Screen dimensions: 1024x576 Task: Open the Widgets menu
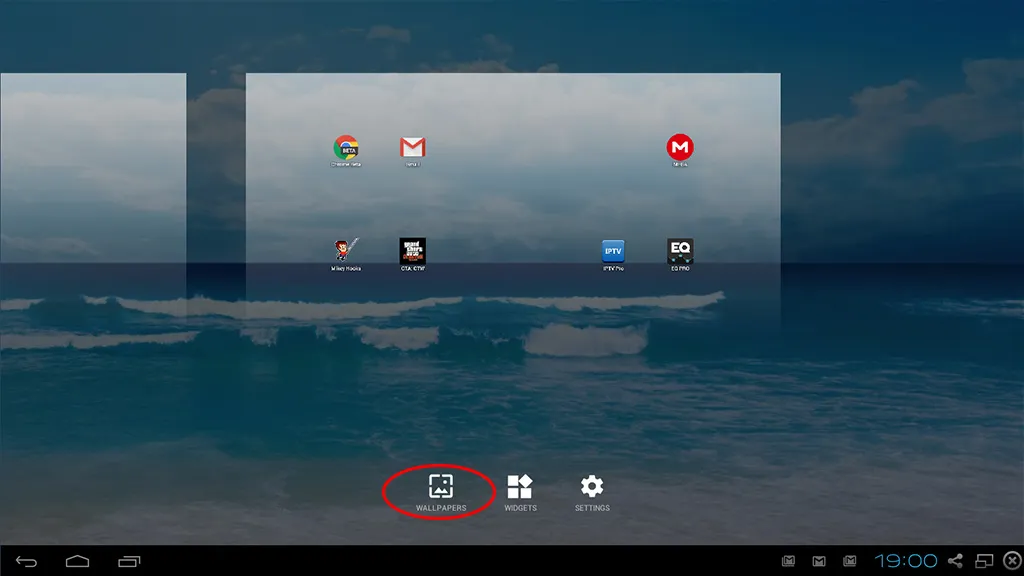520,492
